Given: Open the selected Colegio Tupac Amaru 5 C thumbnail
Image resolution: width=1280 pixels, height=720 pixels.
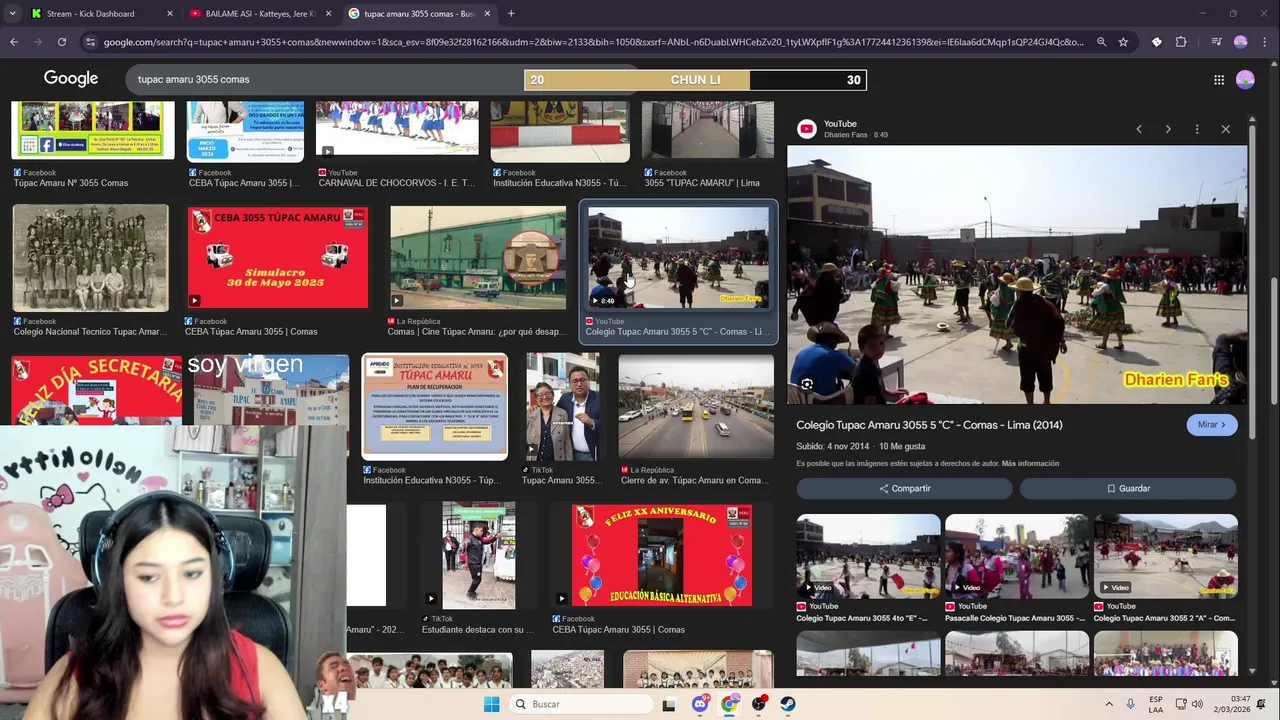Looking at the screenshot, I should (x=678, y=257).
